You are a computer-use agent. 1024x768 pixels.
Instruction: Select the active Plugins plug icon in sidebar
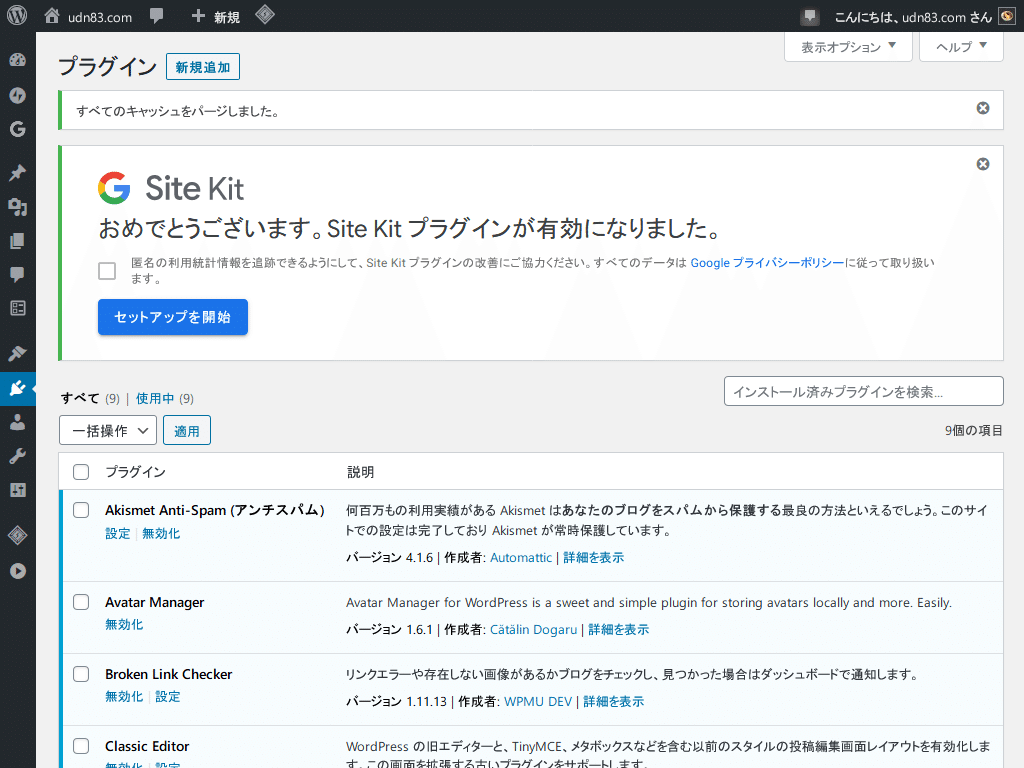[x=18, y=389]
